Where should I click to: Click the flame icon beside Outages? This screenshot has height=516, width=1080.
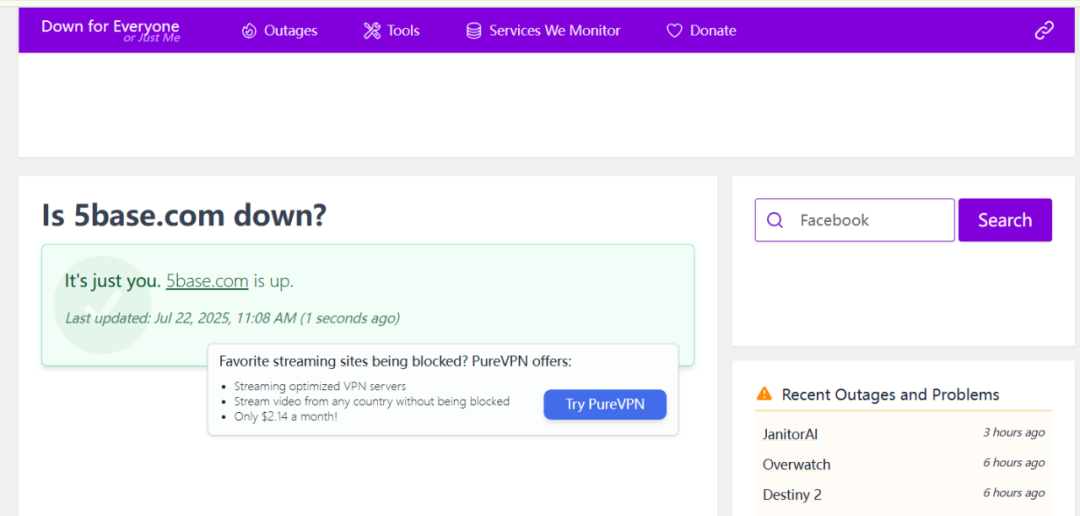point(249,31)
